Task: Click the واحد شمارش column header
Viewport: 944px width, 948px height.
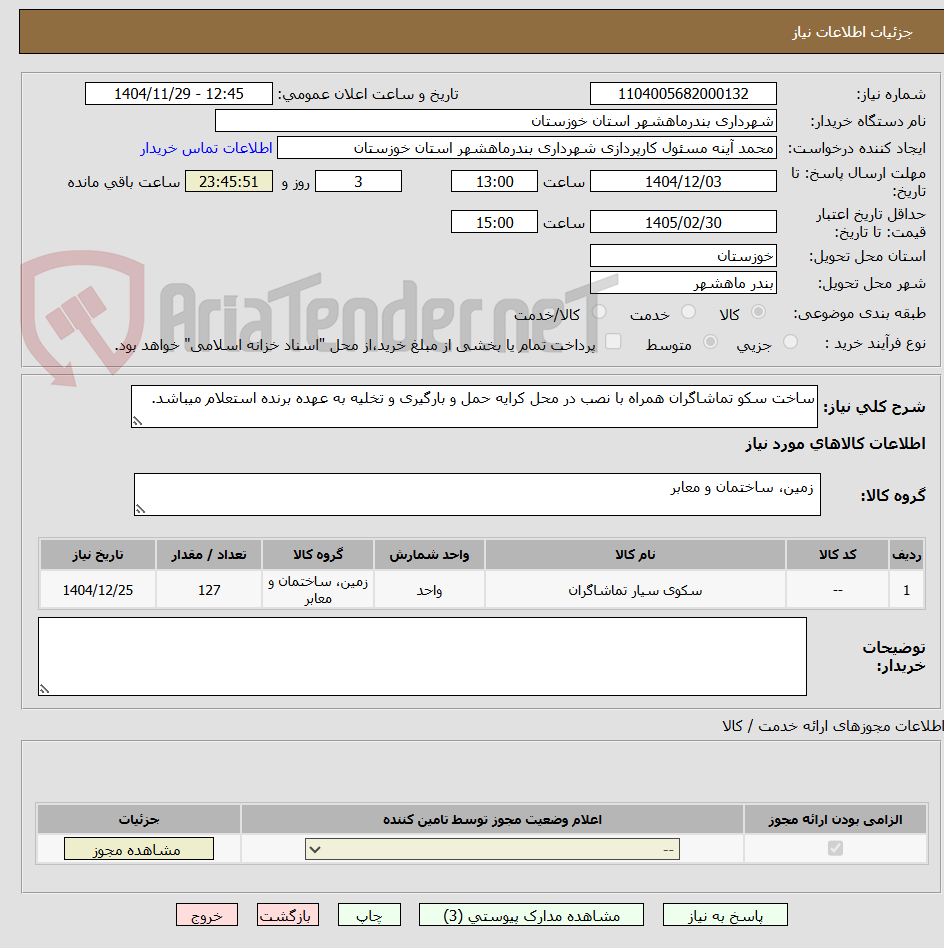Action: pyautogui.click(x=429, y=554)
